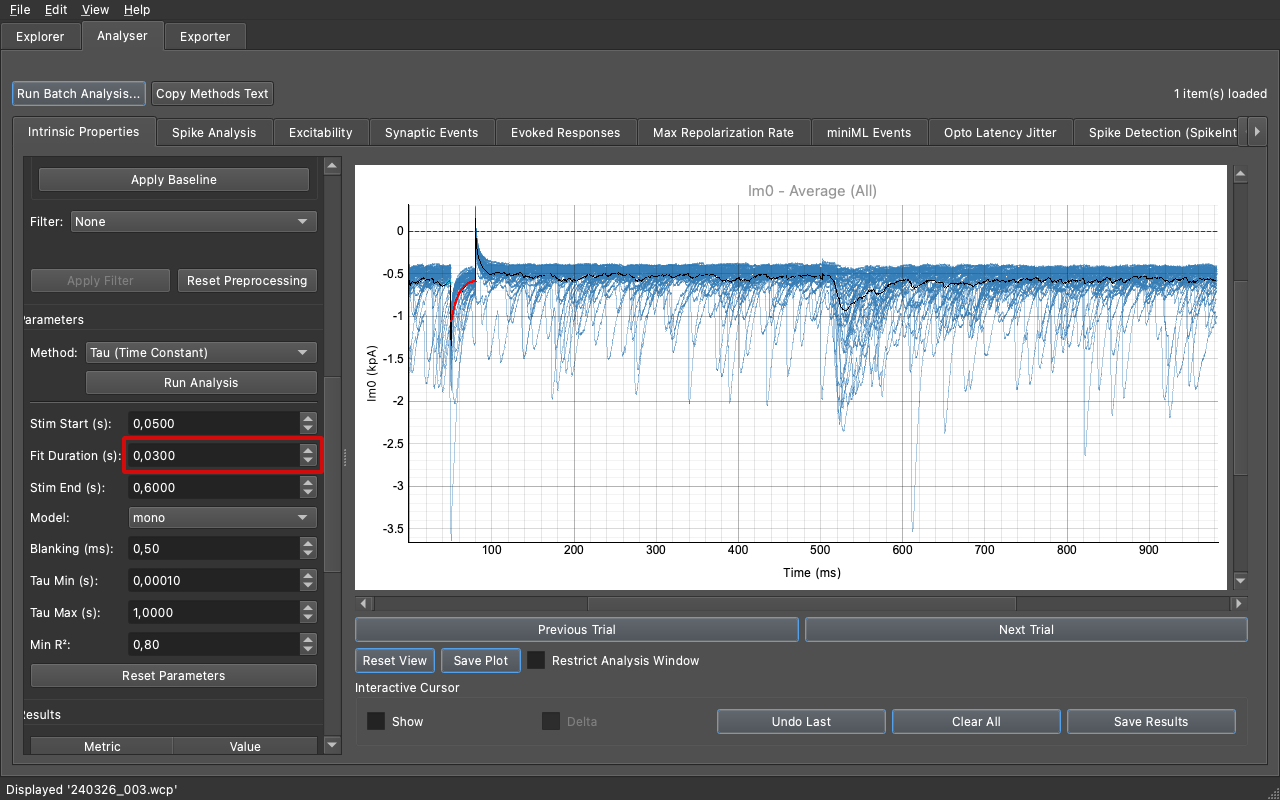Image resolution: width=1280 pixels, height=800 pixels.
Task: Open the Excitability tab
Action: point(320,132)
